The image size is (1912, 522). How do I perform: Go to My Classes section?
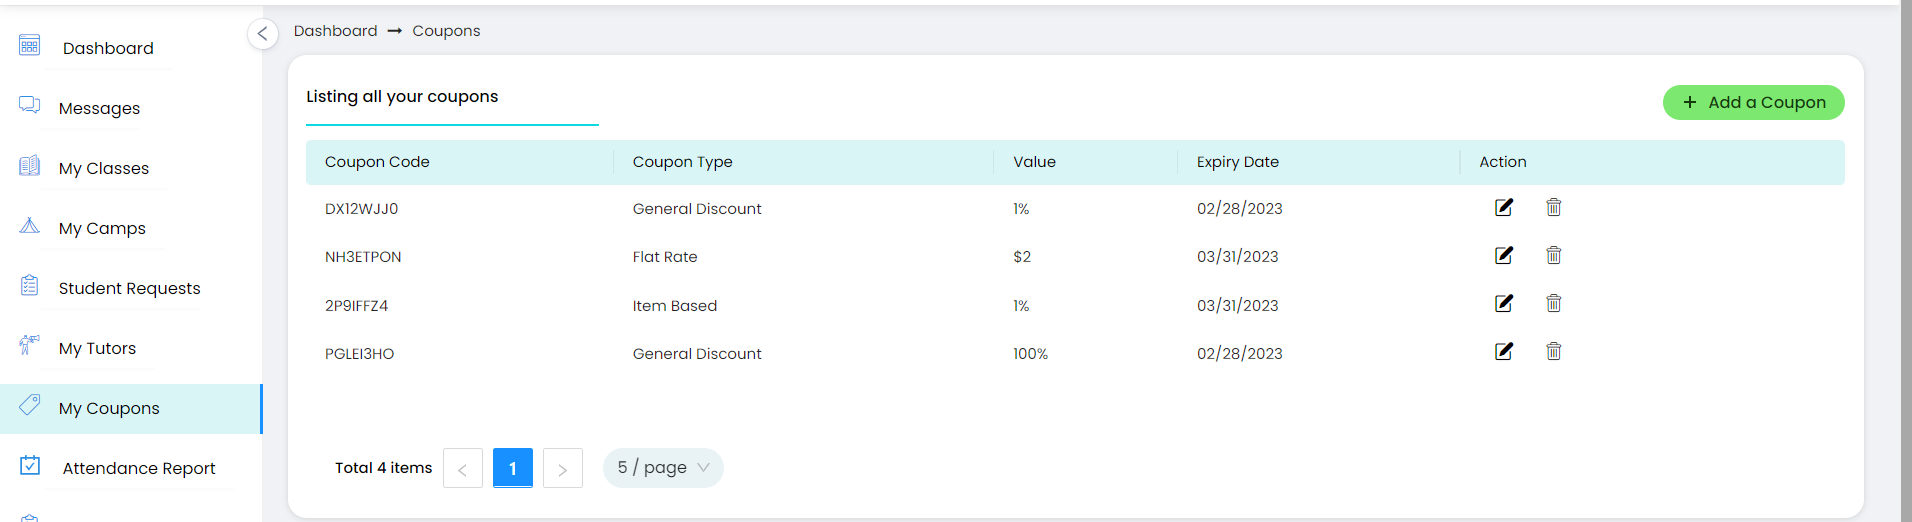point(103,168)
